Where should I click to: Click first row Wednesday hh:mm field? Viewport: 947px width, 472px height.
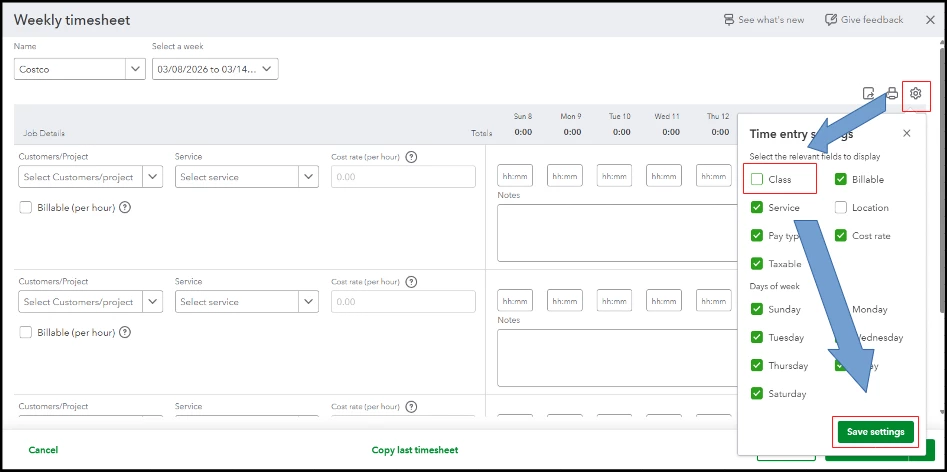point(664,176)
